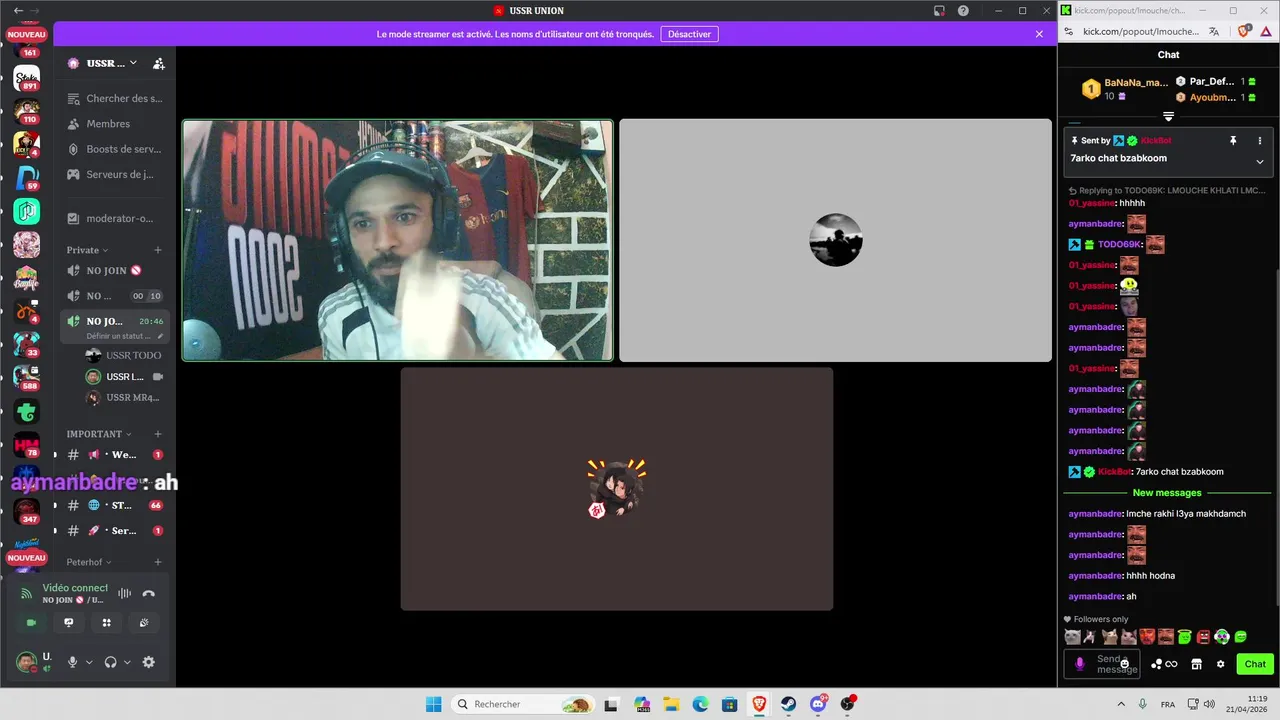Add channel to IMPORTANT category
This screenshot has width=1280, height=720.
158,434
